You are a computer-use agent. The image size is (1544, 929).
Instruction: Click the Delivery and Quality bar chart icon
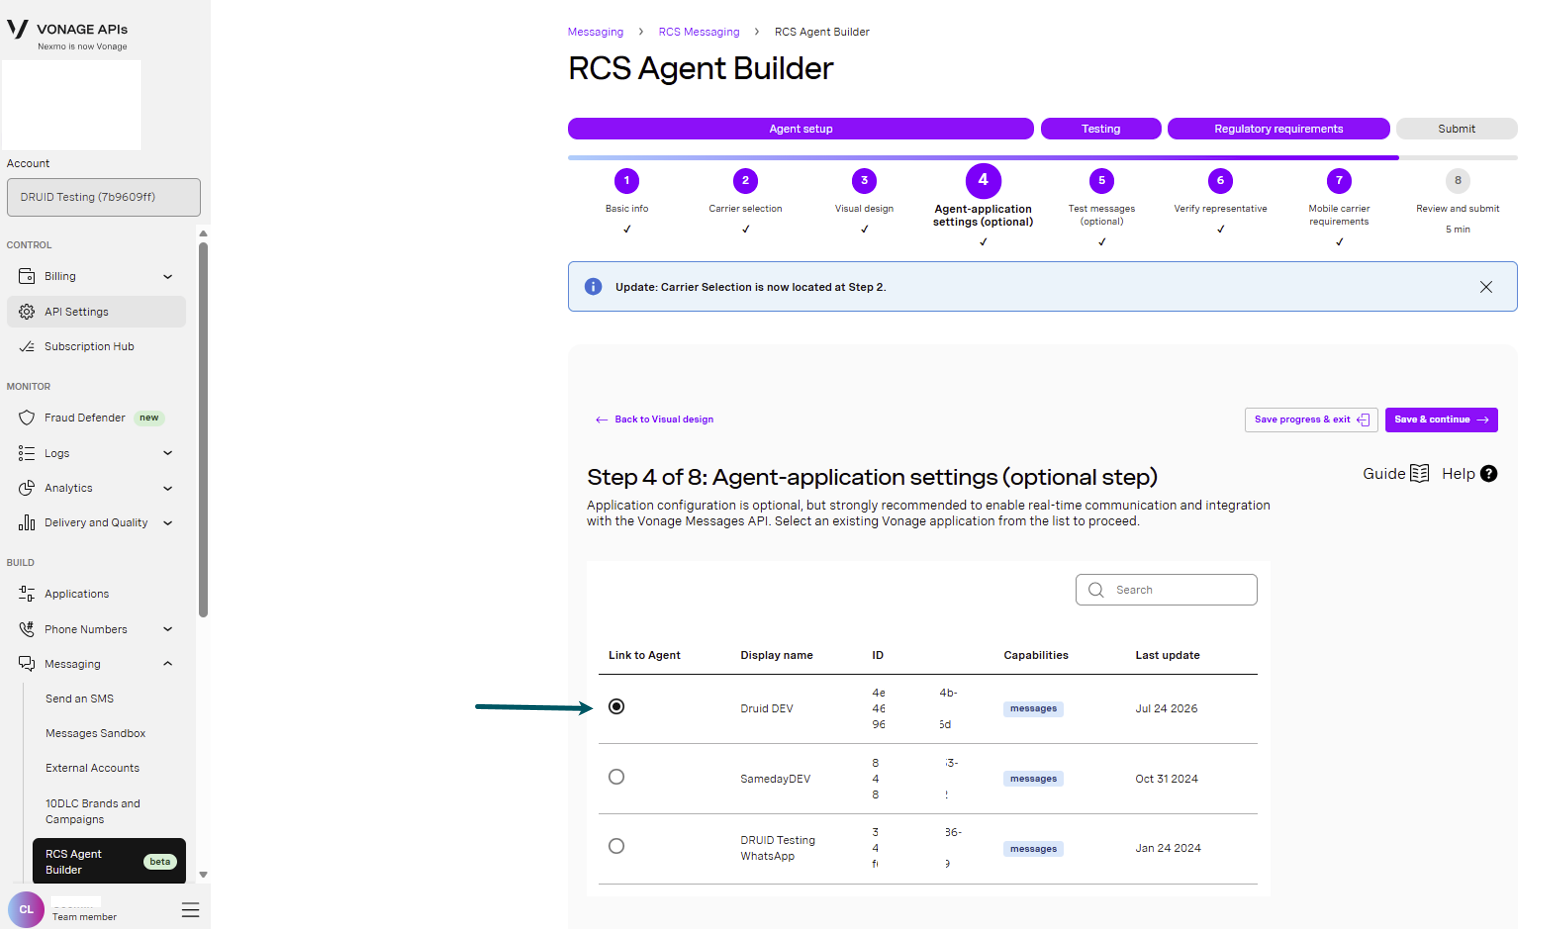pos(27,523)
